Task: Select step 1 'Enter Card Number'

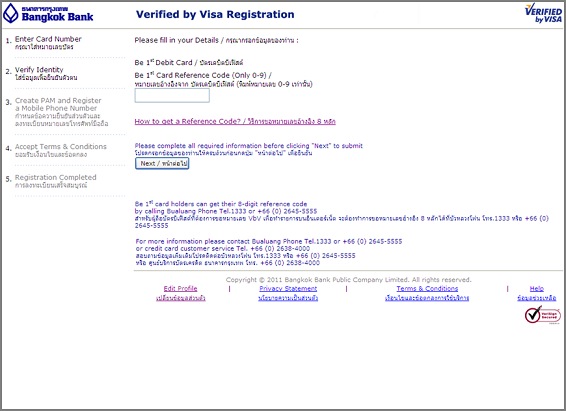Action: click(x=48, y=42)
